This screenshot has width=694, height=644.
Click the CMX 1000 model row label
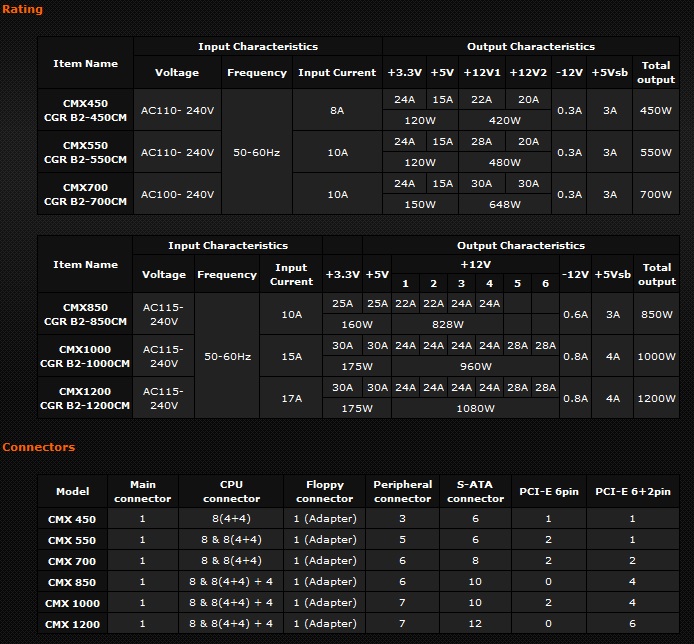pos(72,603)
